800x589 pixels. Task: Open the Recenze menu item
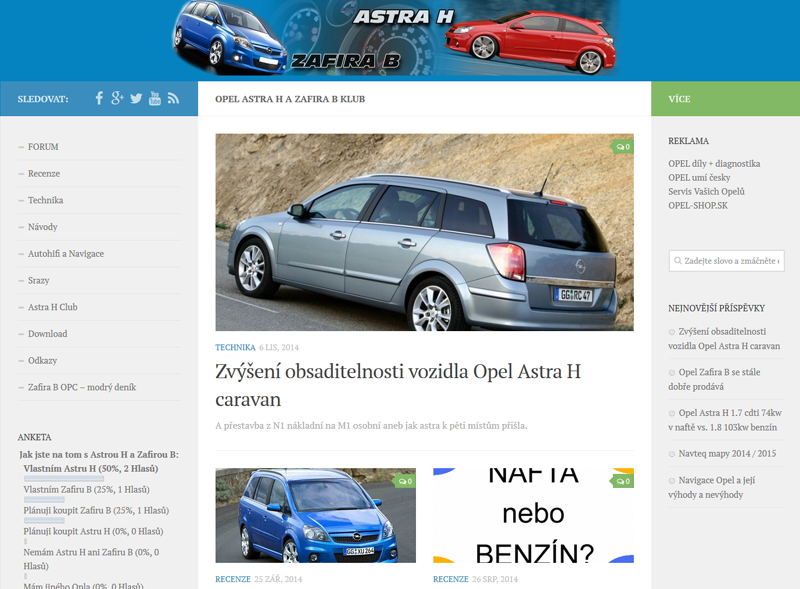coord(44,174)
